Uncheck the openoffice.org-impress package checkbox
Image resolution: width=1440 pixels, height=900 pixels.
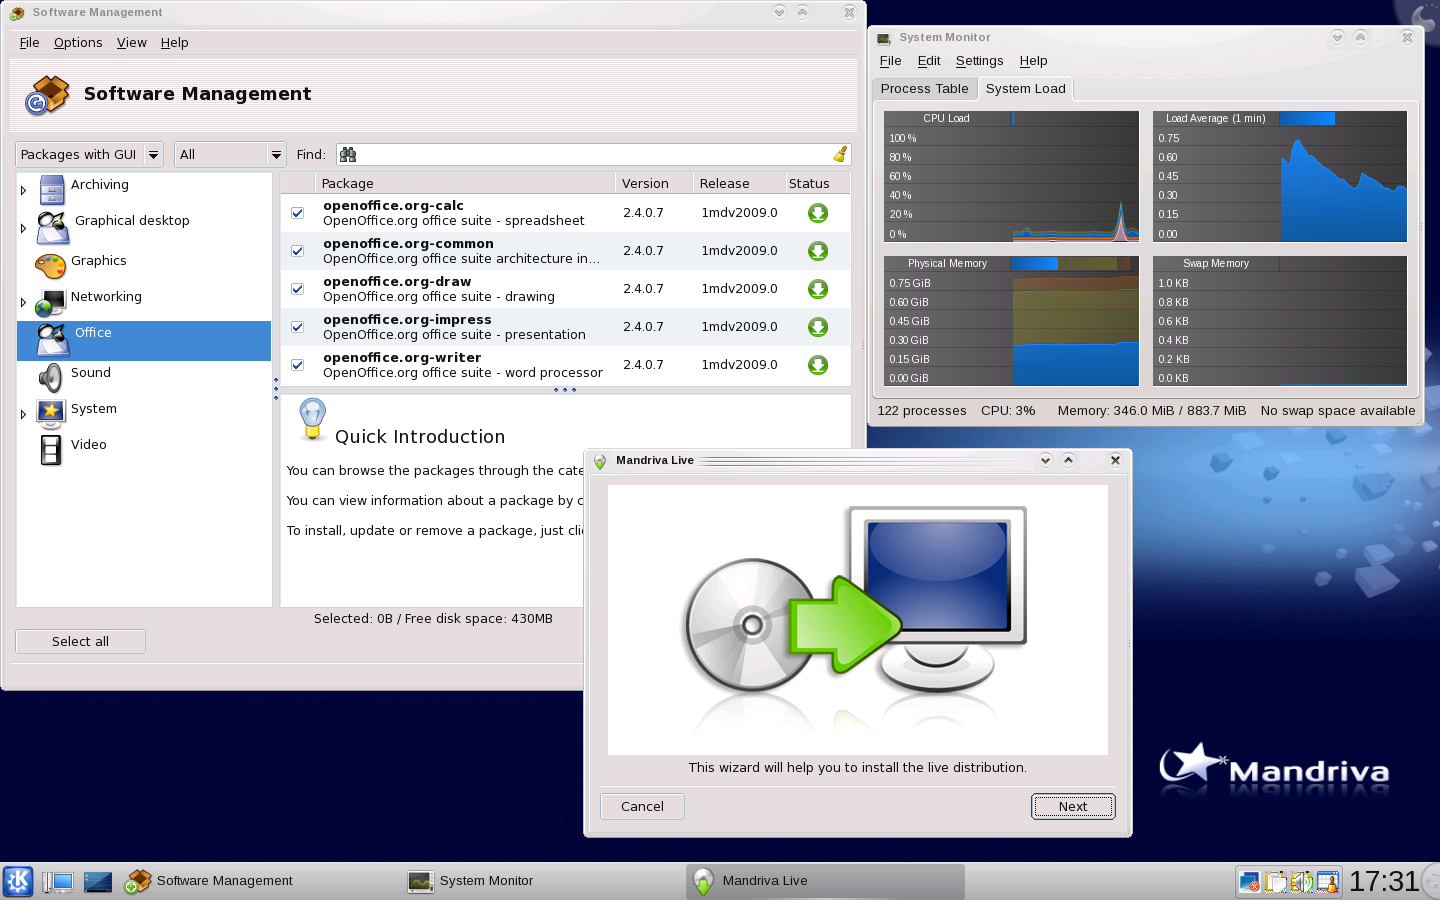(297, 327)
